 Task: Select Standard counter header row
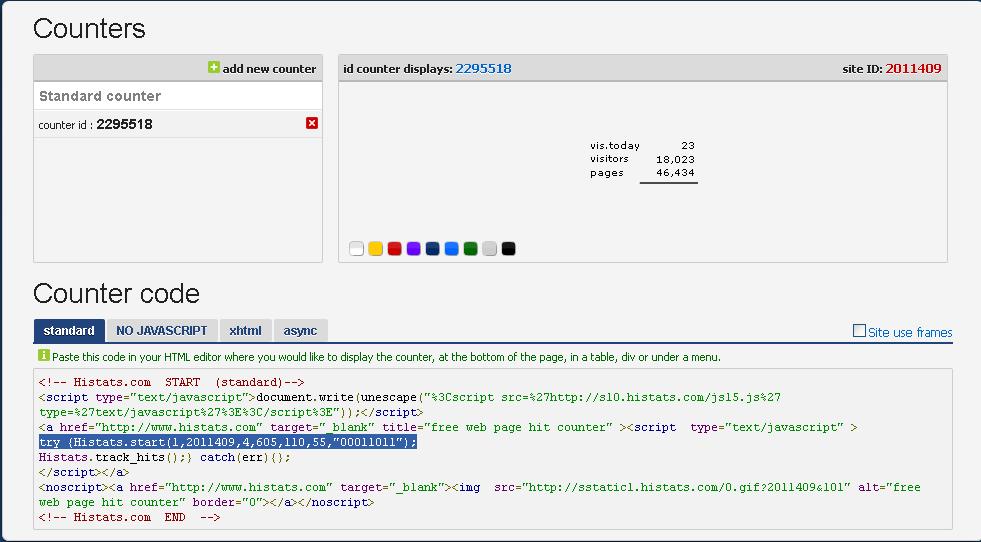tap(178, 96)
